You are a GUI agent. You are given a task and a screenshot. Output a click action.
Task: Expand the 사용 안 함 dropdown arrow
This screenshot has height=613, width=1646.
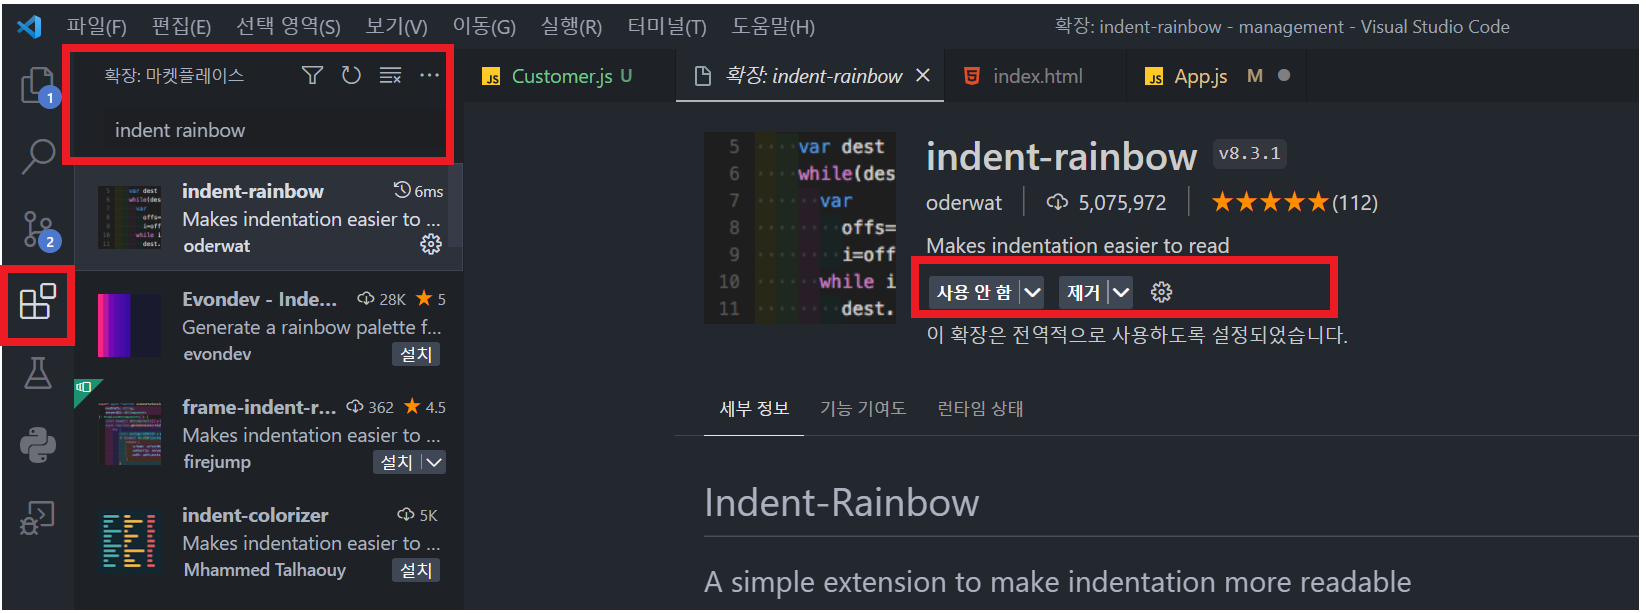click(x=1032, y=292)
